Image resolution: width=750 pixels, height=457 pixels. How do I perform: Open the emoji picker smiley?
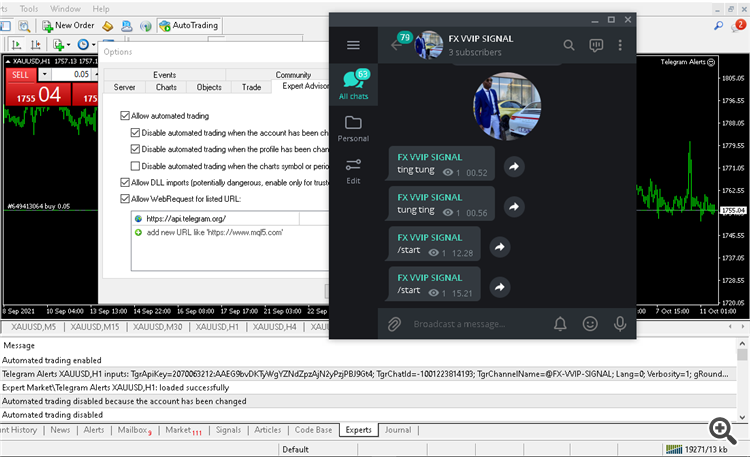[590, 324]
